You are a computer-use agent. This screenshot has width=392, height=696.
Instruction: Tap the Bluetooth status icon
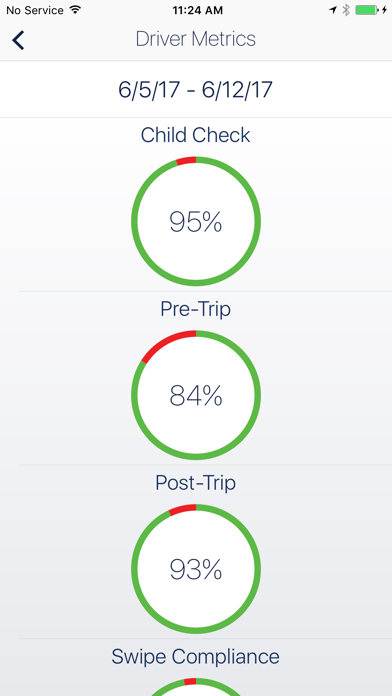tap(346, 10)
